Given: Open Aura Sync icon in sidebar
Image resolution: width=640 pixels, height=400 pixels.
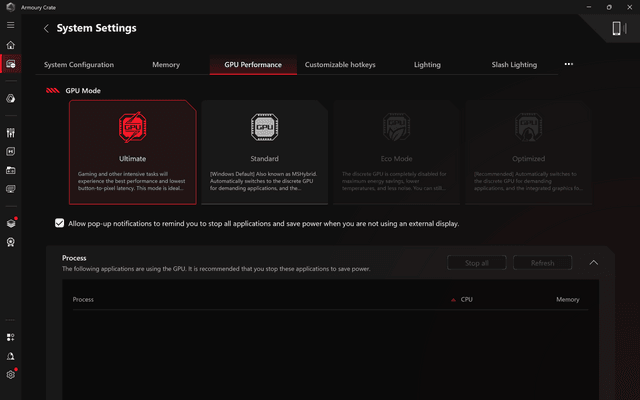Looking at the screenshot, I should (x=11, y=98).
